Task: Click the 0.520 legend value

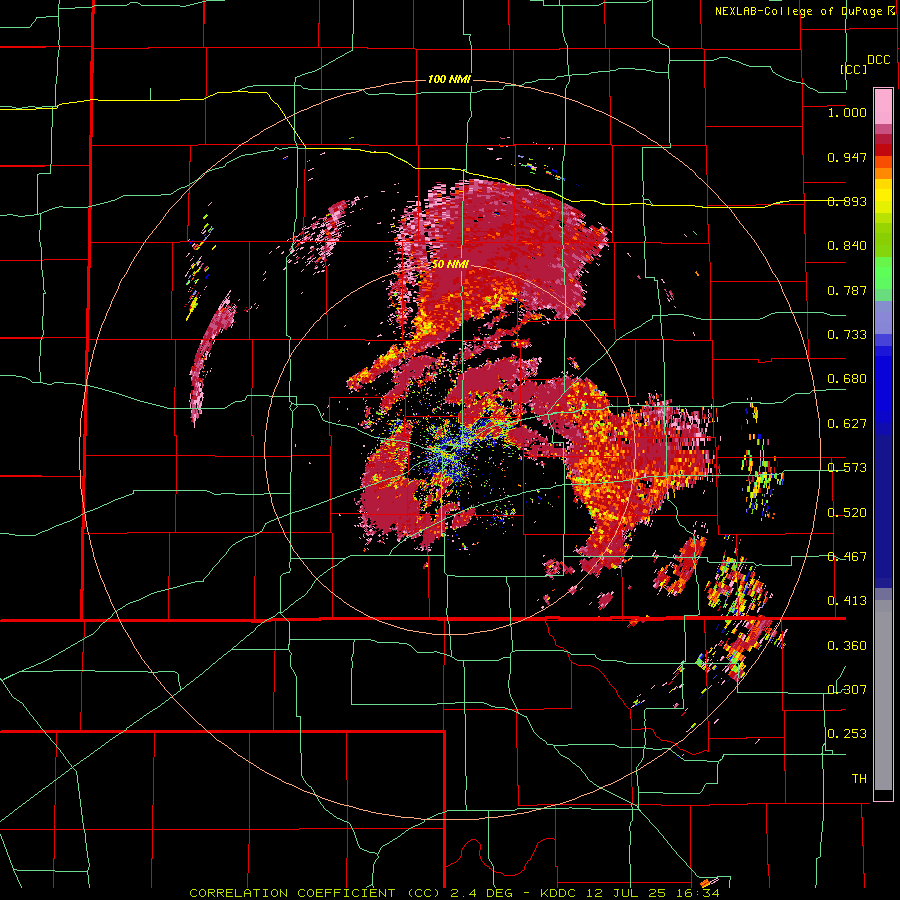Action: pyautogui.click(x=847, y=513)
